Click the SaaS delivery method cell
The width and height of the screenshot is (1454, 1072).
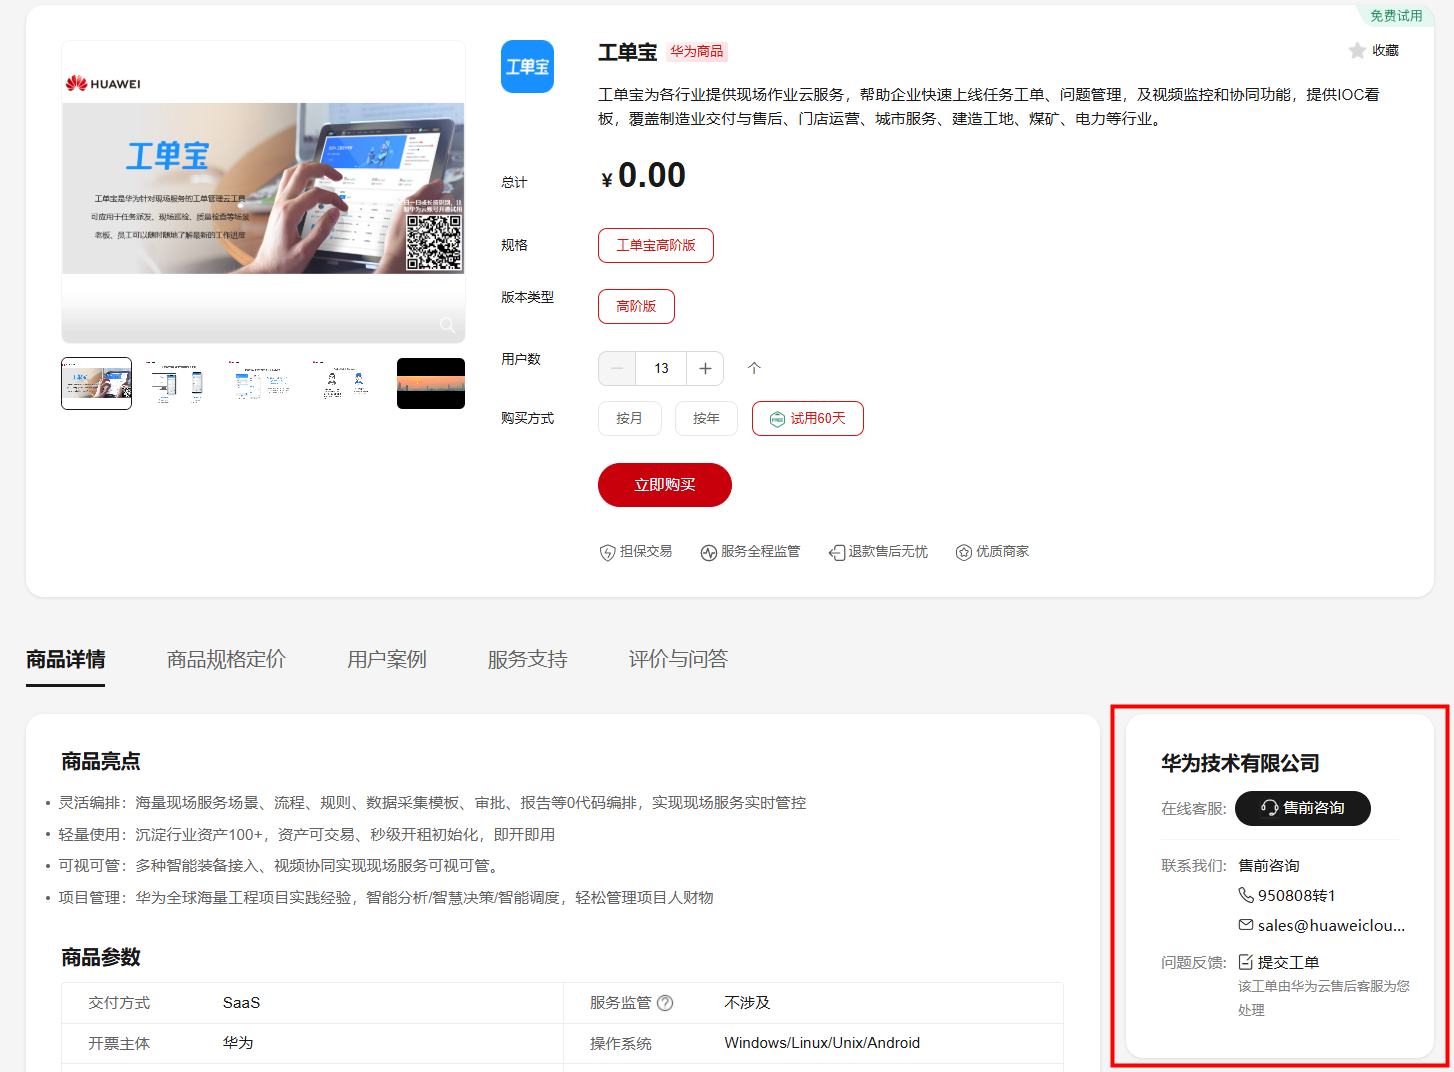pyautogui.click(x=241, y=1003)
